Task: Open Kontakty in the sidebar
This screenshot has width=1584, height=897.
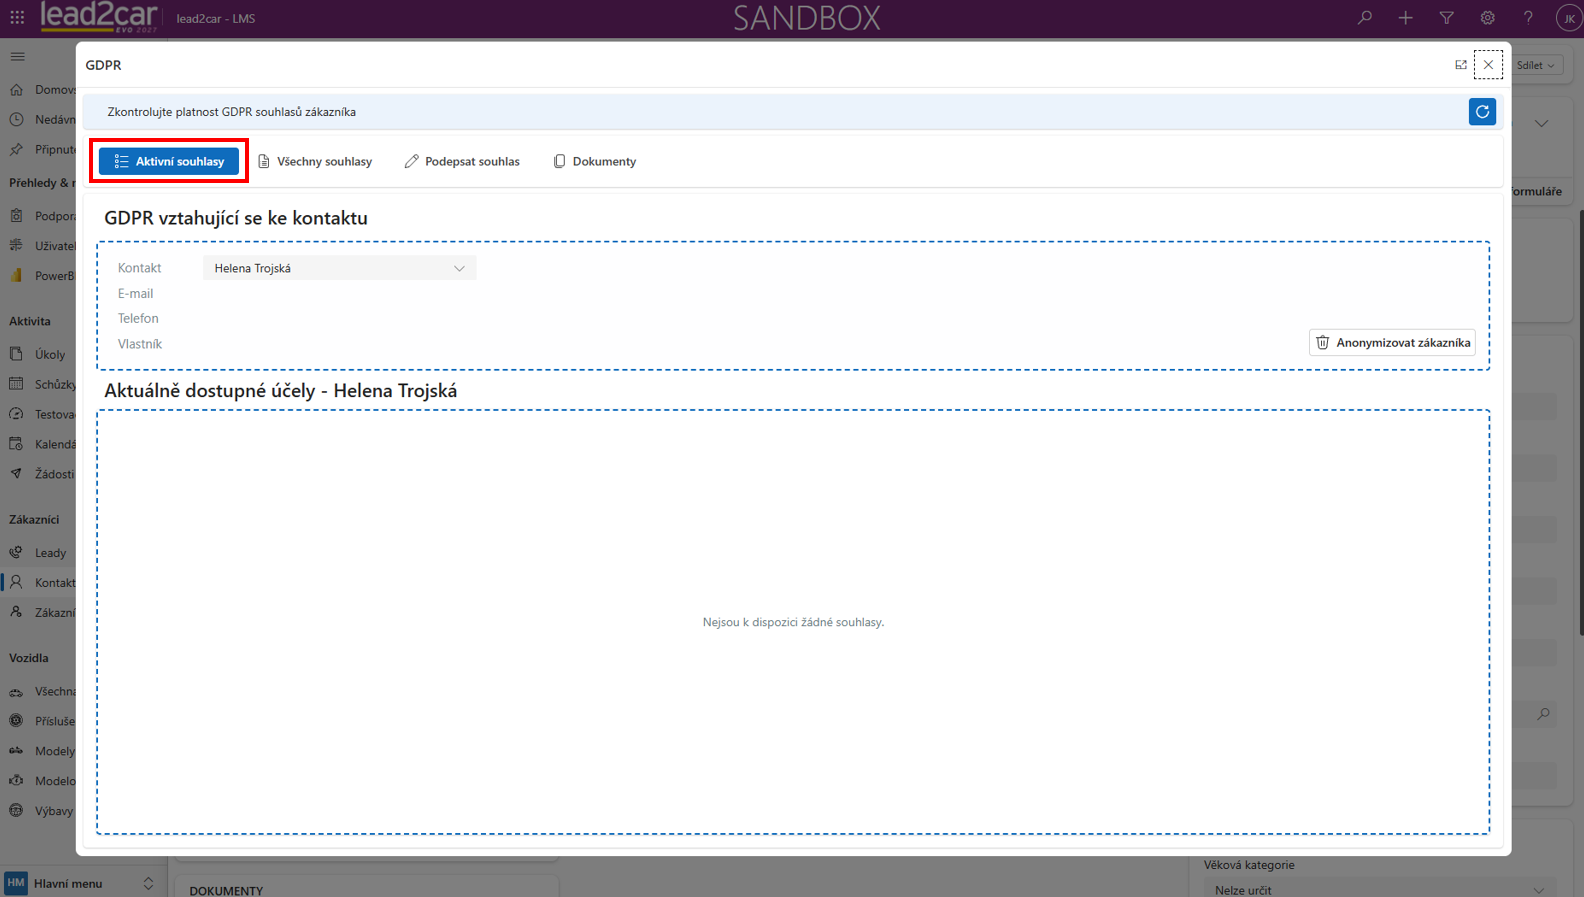Action: click(x=41, y=582)
